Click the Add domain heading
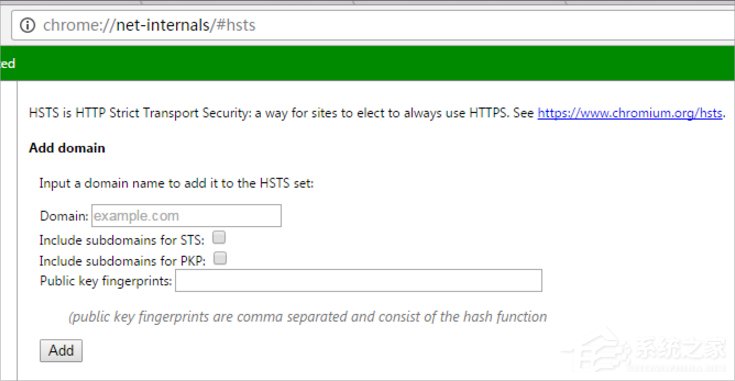 [67, 148]
